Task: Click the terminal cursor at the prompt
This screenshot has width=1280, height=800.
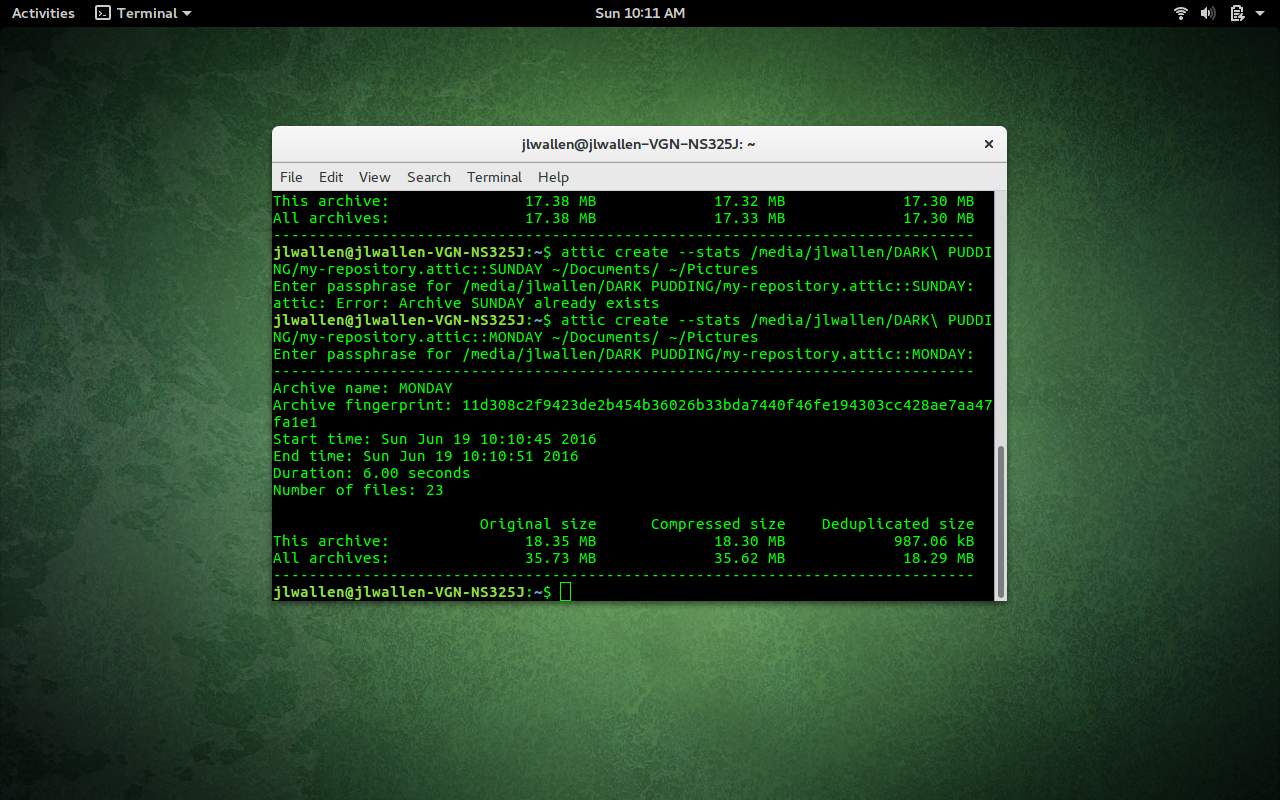Action: [x=565, y=592]
